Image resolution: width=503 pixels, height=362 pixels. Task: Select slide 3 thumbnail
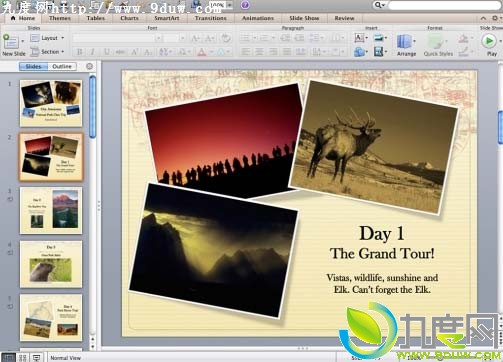(51, 210)
